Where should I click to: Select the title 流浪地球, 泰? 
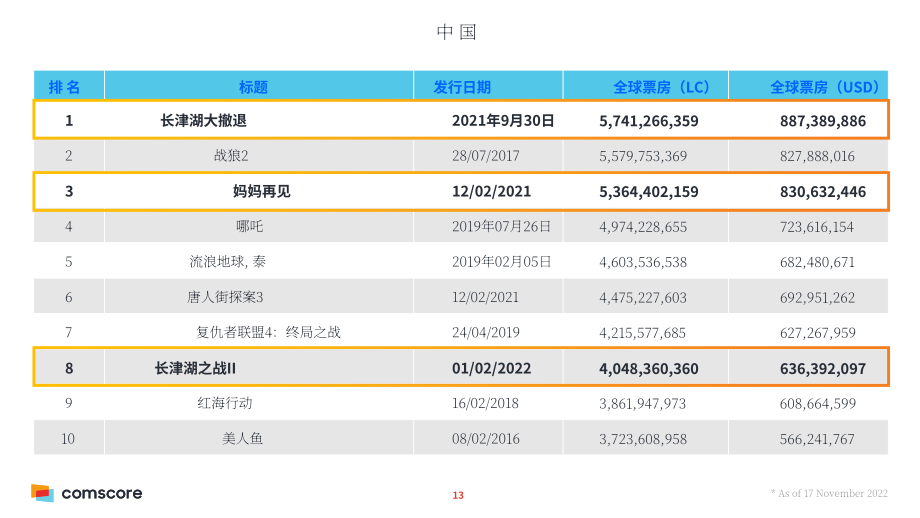pyautogui.click(x=228, y=262)
